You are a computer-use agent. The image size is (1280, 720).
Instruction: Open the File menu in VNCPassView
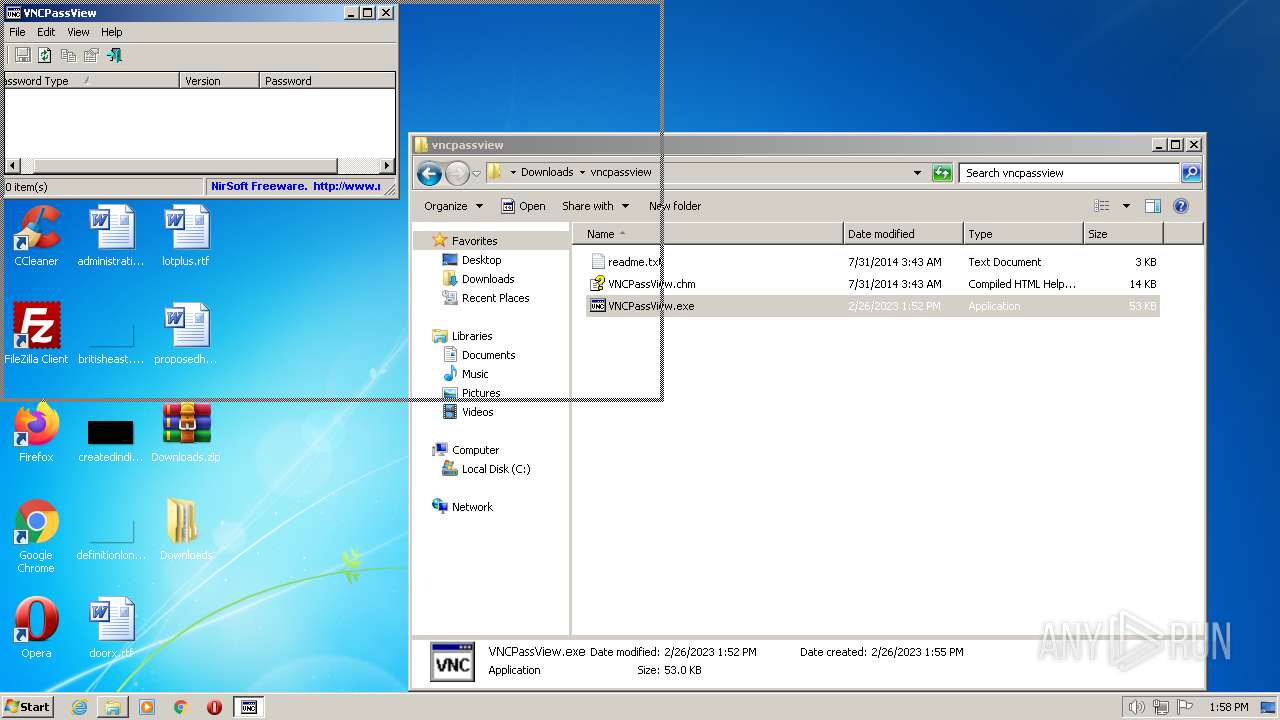pyautogui.click(x=17, y=32)
